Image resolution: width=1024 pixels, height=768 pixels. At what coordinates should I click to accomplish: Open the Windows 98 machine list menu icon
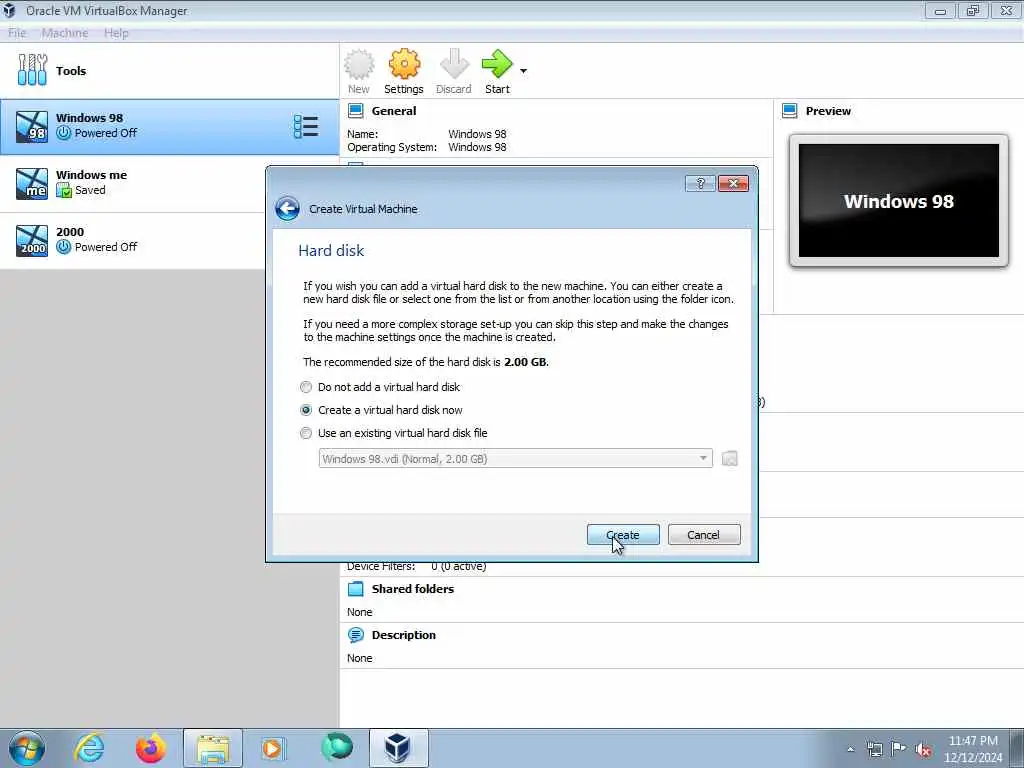pyautogui.click(x=306, y=127)
